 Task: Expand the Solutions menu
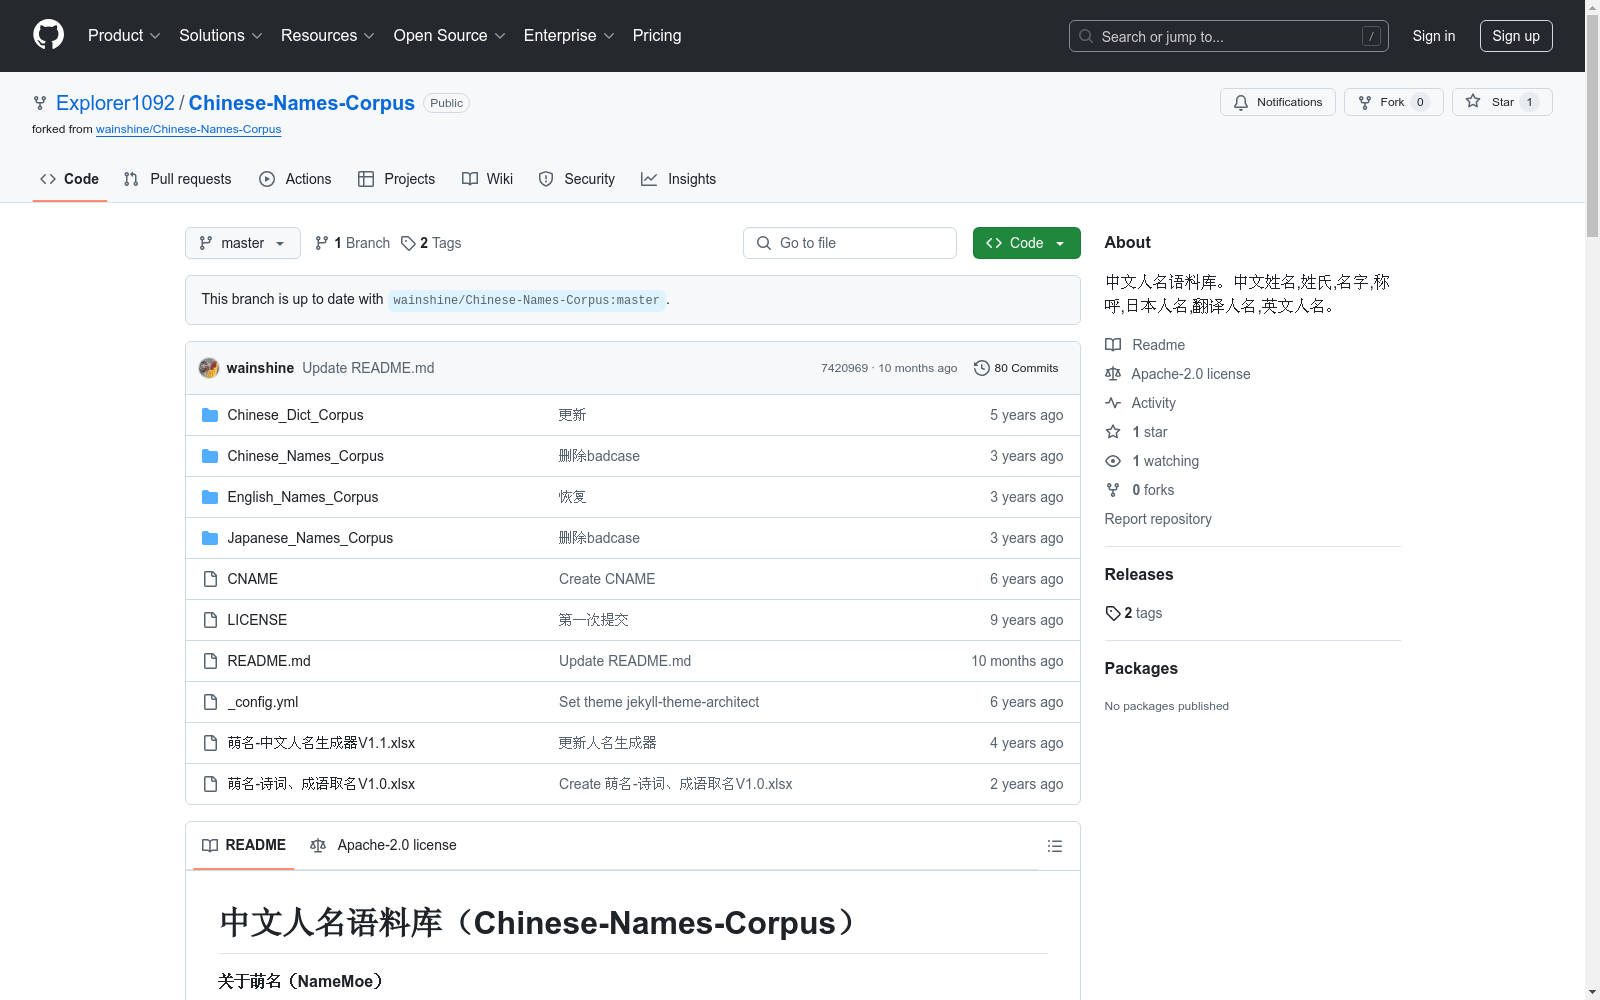click(221, 35)
